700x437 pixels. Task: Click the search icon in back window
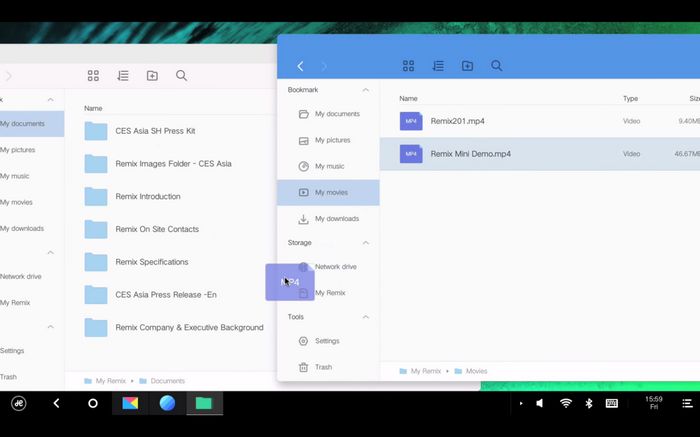coord(181,76)
